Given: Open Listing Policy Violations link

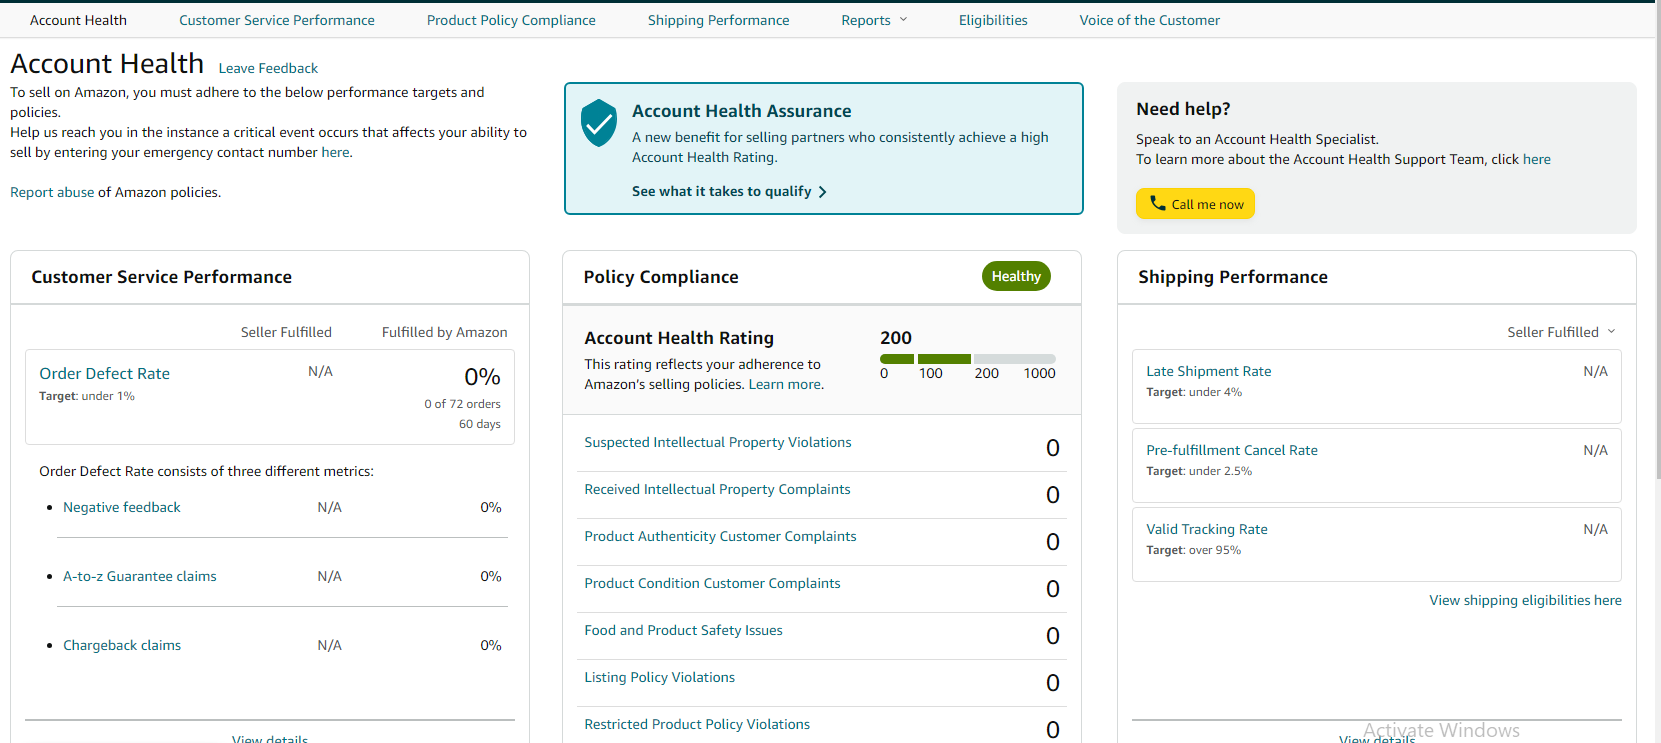Looking at the screenshot, I should coord(659,677).
